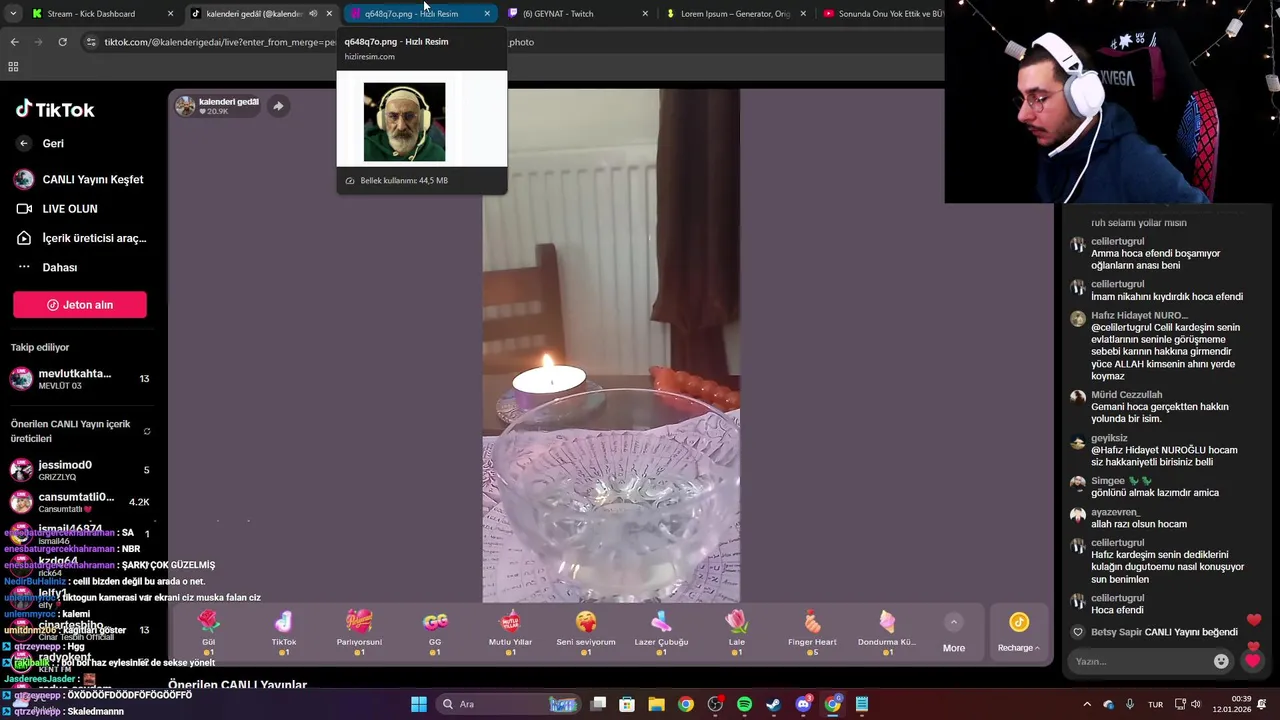1280x720 pixels.
Task: Show hidden system tray icons
Action: point(1087,704)
